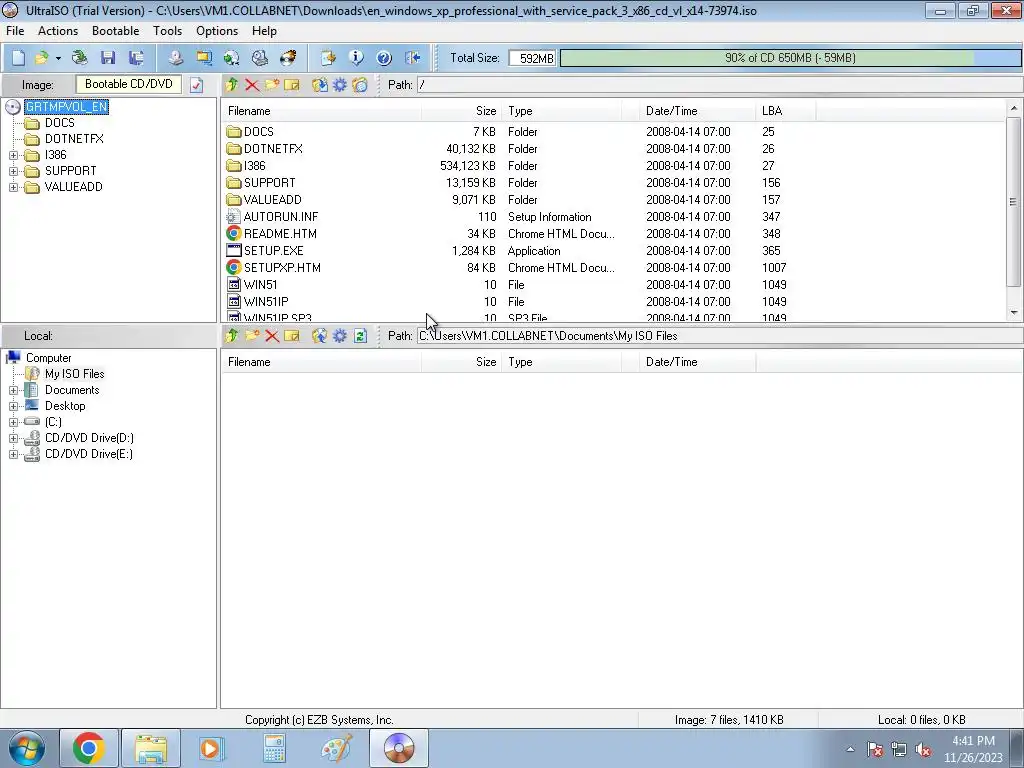The width and height of the screenshot is (1024, 768).
Task: Click the Local Path field
Action: click(718, 336)
